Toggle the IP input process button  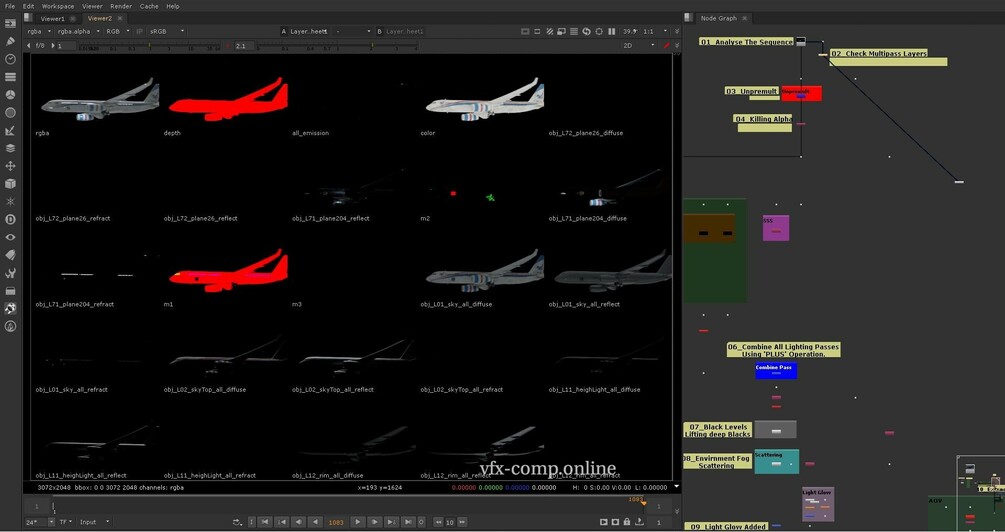pyautogui.click(x=139, y=31)
